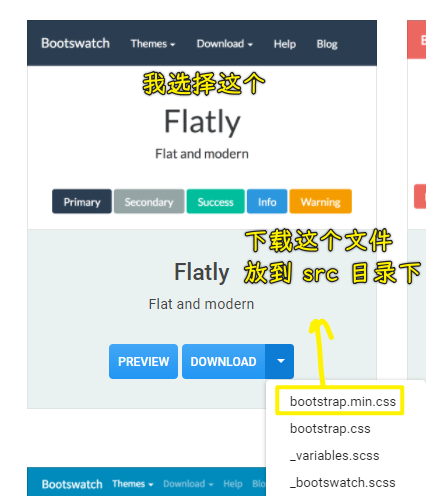The width and height of the screenshot is (426, 496).
Task: Click the green Success button
Action: point(216,201)
